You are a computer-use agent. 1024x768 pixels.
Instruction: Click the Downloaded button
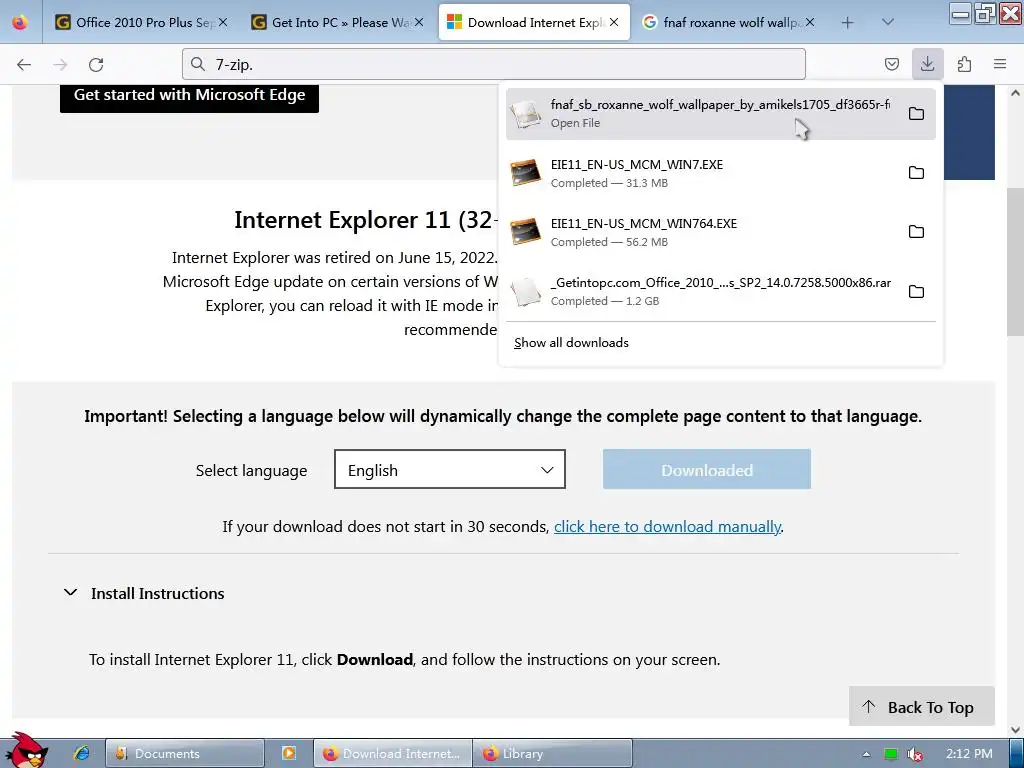(707, 469)
